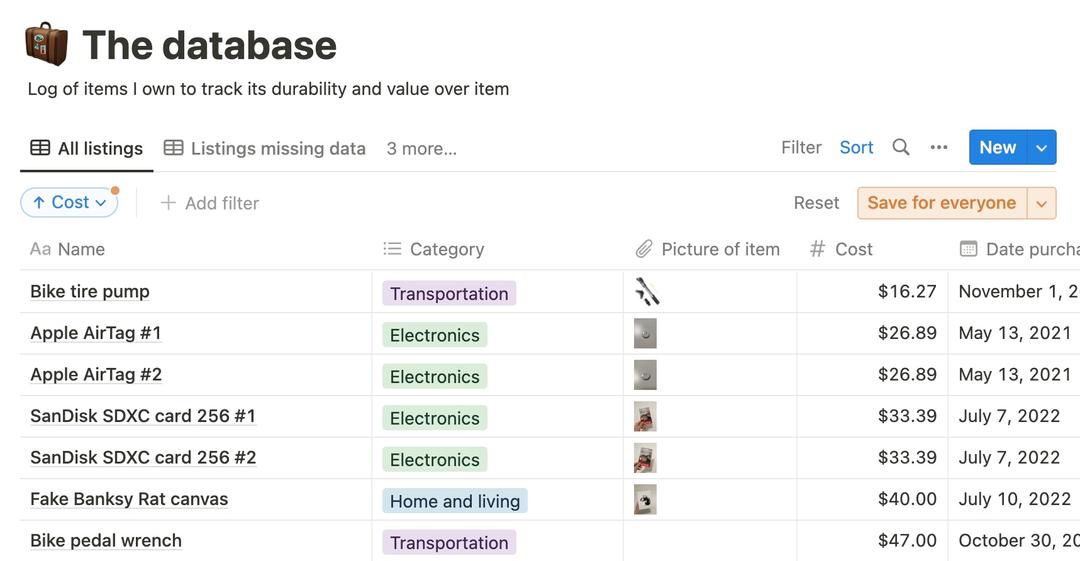Click the Cost column header
The width and height of the screenshot is (1080, 561).
853,249
